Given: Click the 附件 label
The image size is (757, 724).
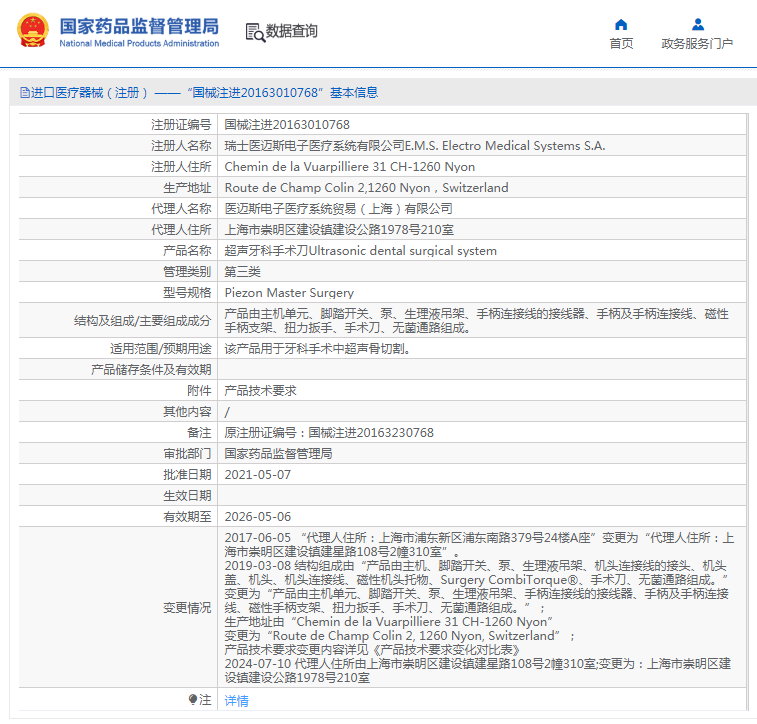Looking at the screenshot, I should 199,390.
